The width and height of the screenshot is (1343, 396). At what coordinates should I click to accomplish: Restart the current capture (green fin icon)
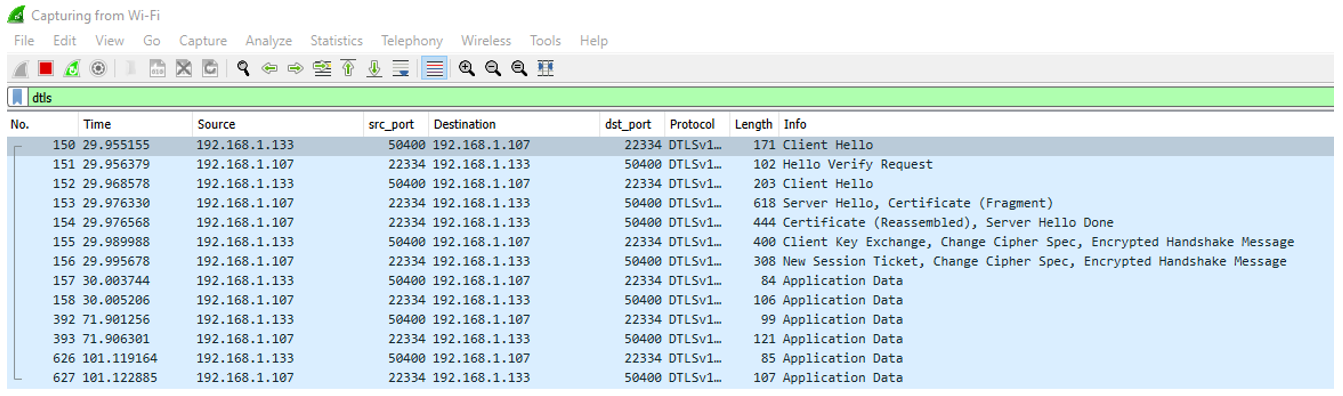(71, 68)
